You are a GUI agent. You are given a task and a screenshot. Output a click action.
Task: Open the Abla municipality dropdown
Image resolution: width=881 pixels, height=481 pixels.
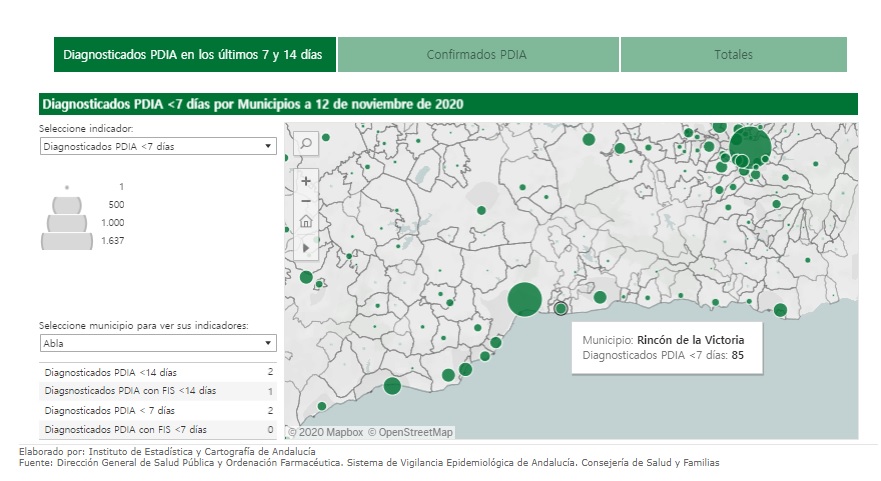point(158,343)
